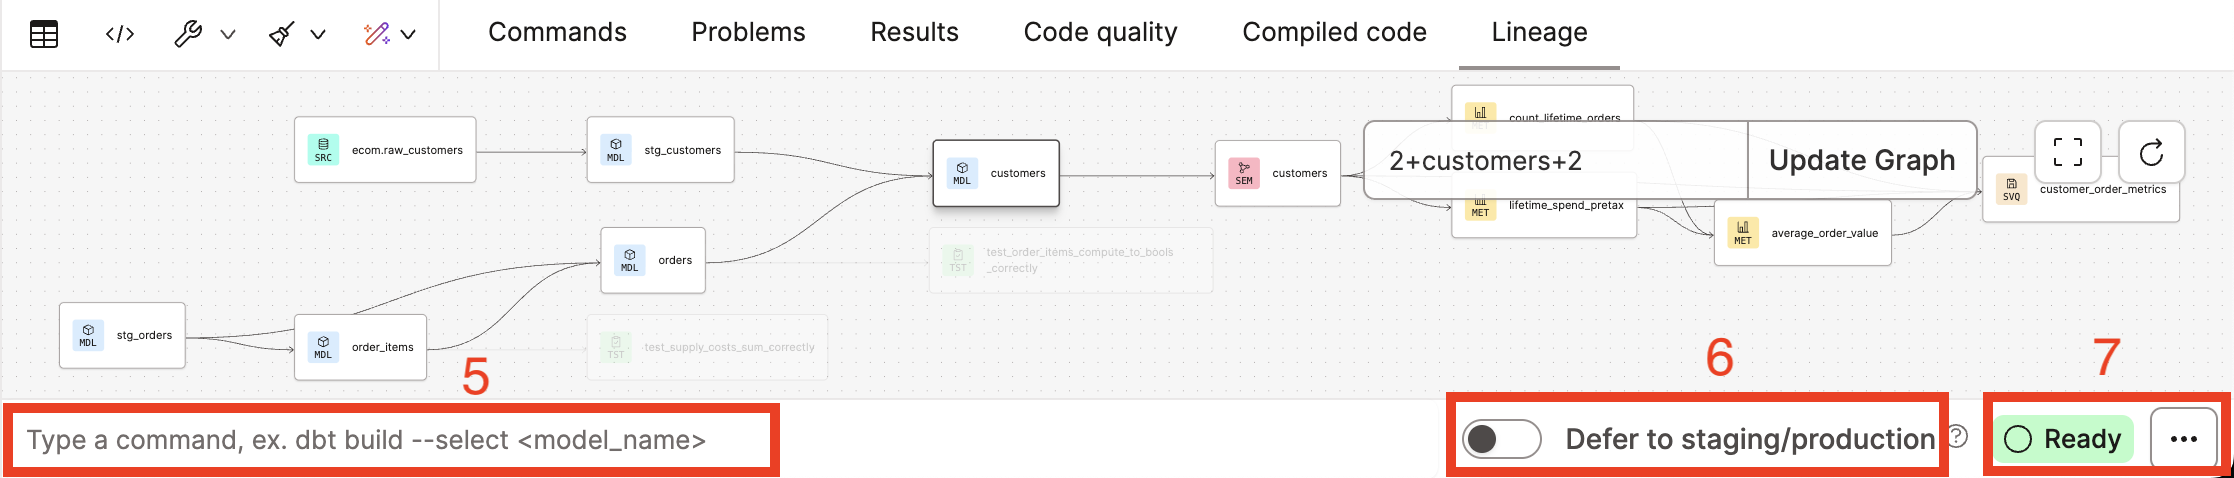Click the help icon beside defer toggle
The width and height of the screenshot is (2234, 478).
[1958, 437]
